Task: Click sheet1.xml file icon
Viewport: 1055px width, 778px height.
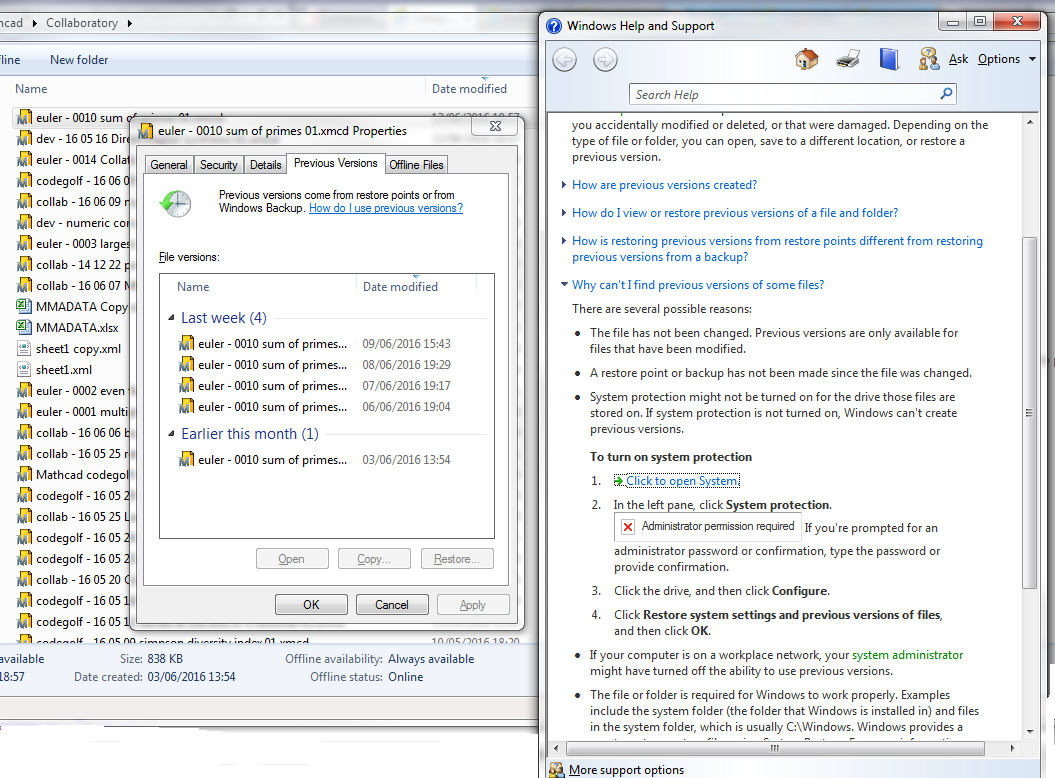Action: [x=24, y=369]
